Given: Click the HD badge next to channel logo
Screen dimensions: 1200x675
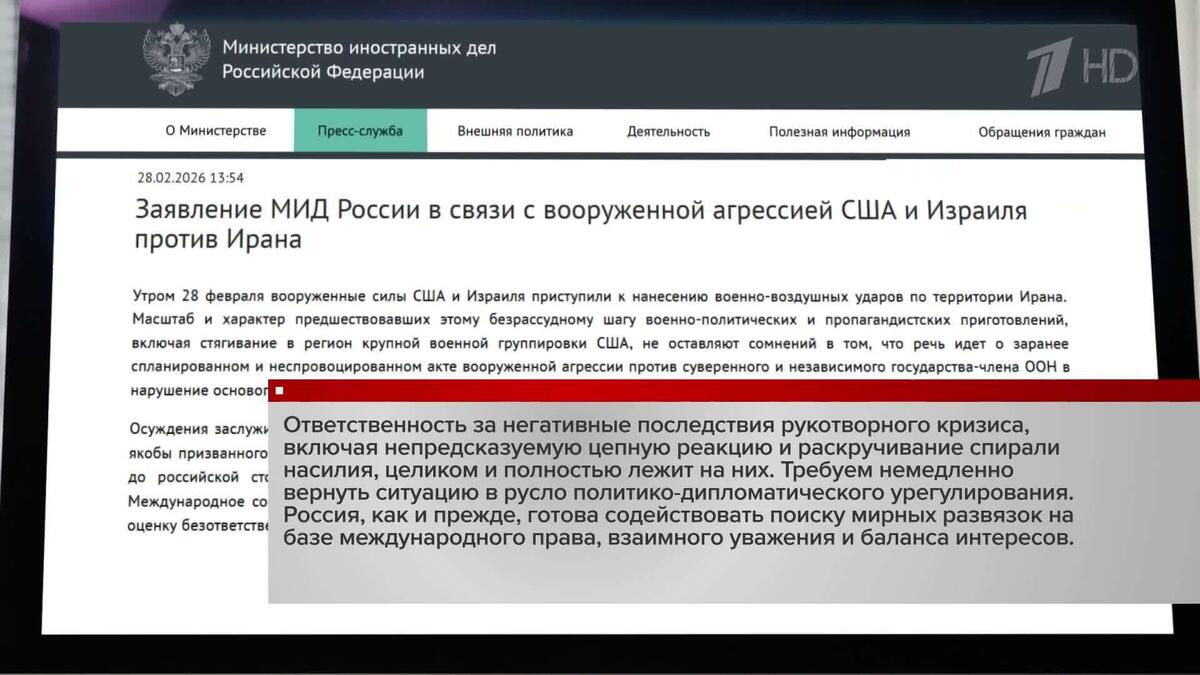Looking at the screenshot, I should (1110, 63).
